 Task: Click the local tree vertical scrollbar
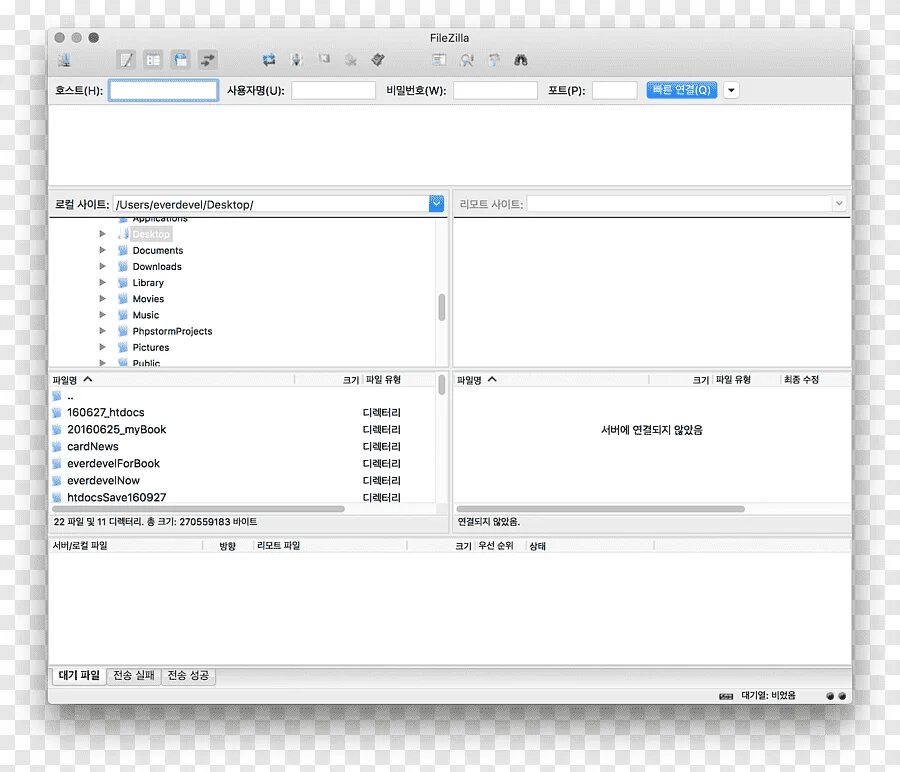[x=442, y=307]
